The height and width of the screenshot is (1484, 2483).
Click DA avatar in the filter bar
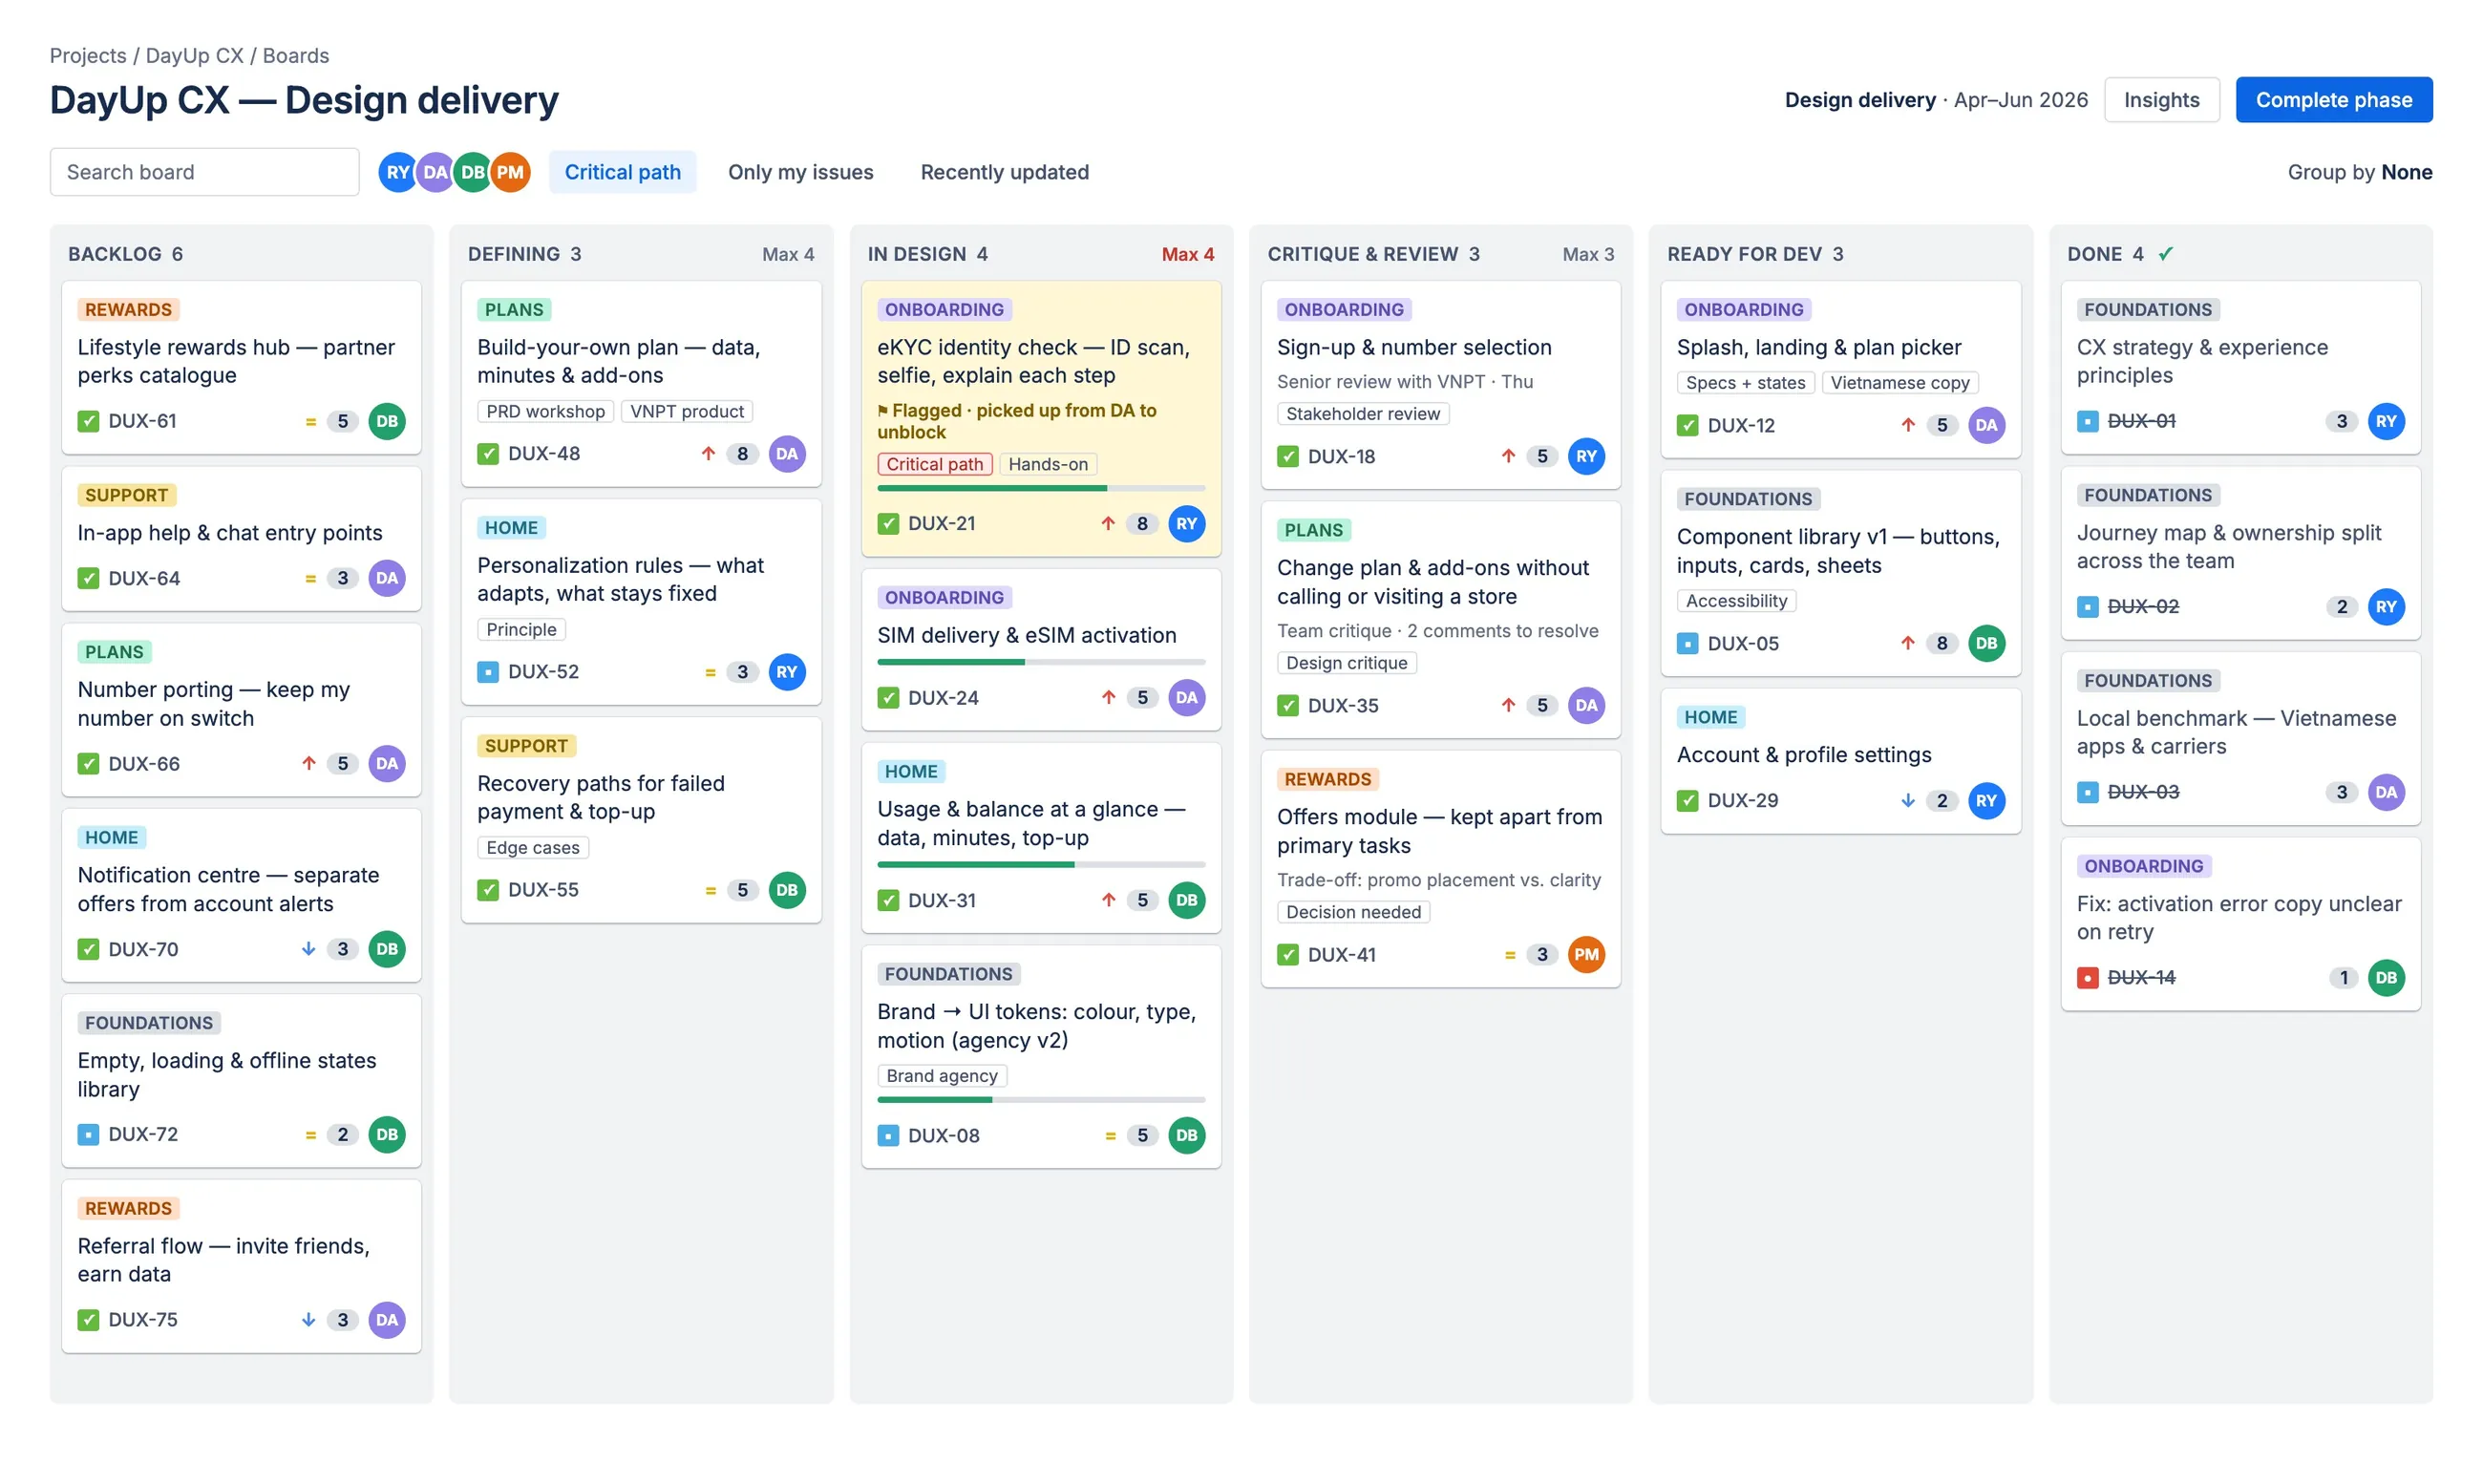click(x=435, y=172)
